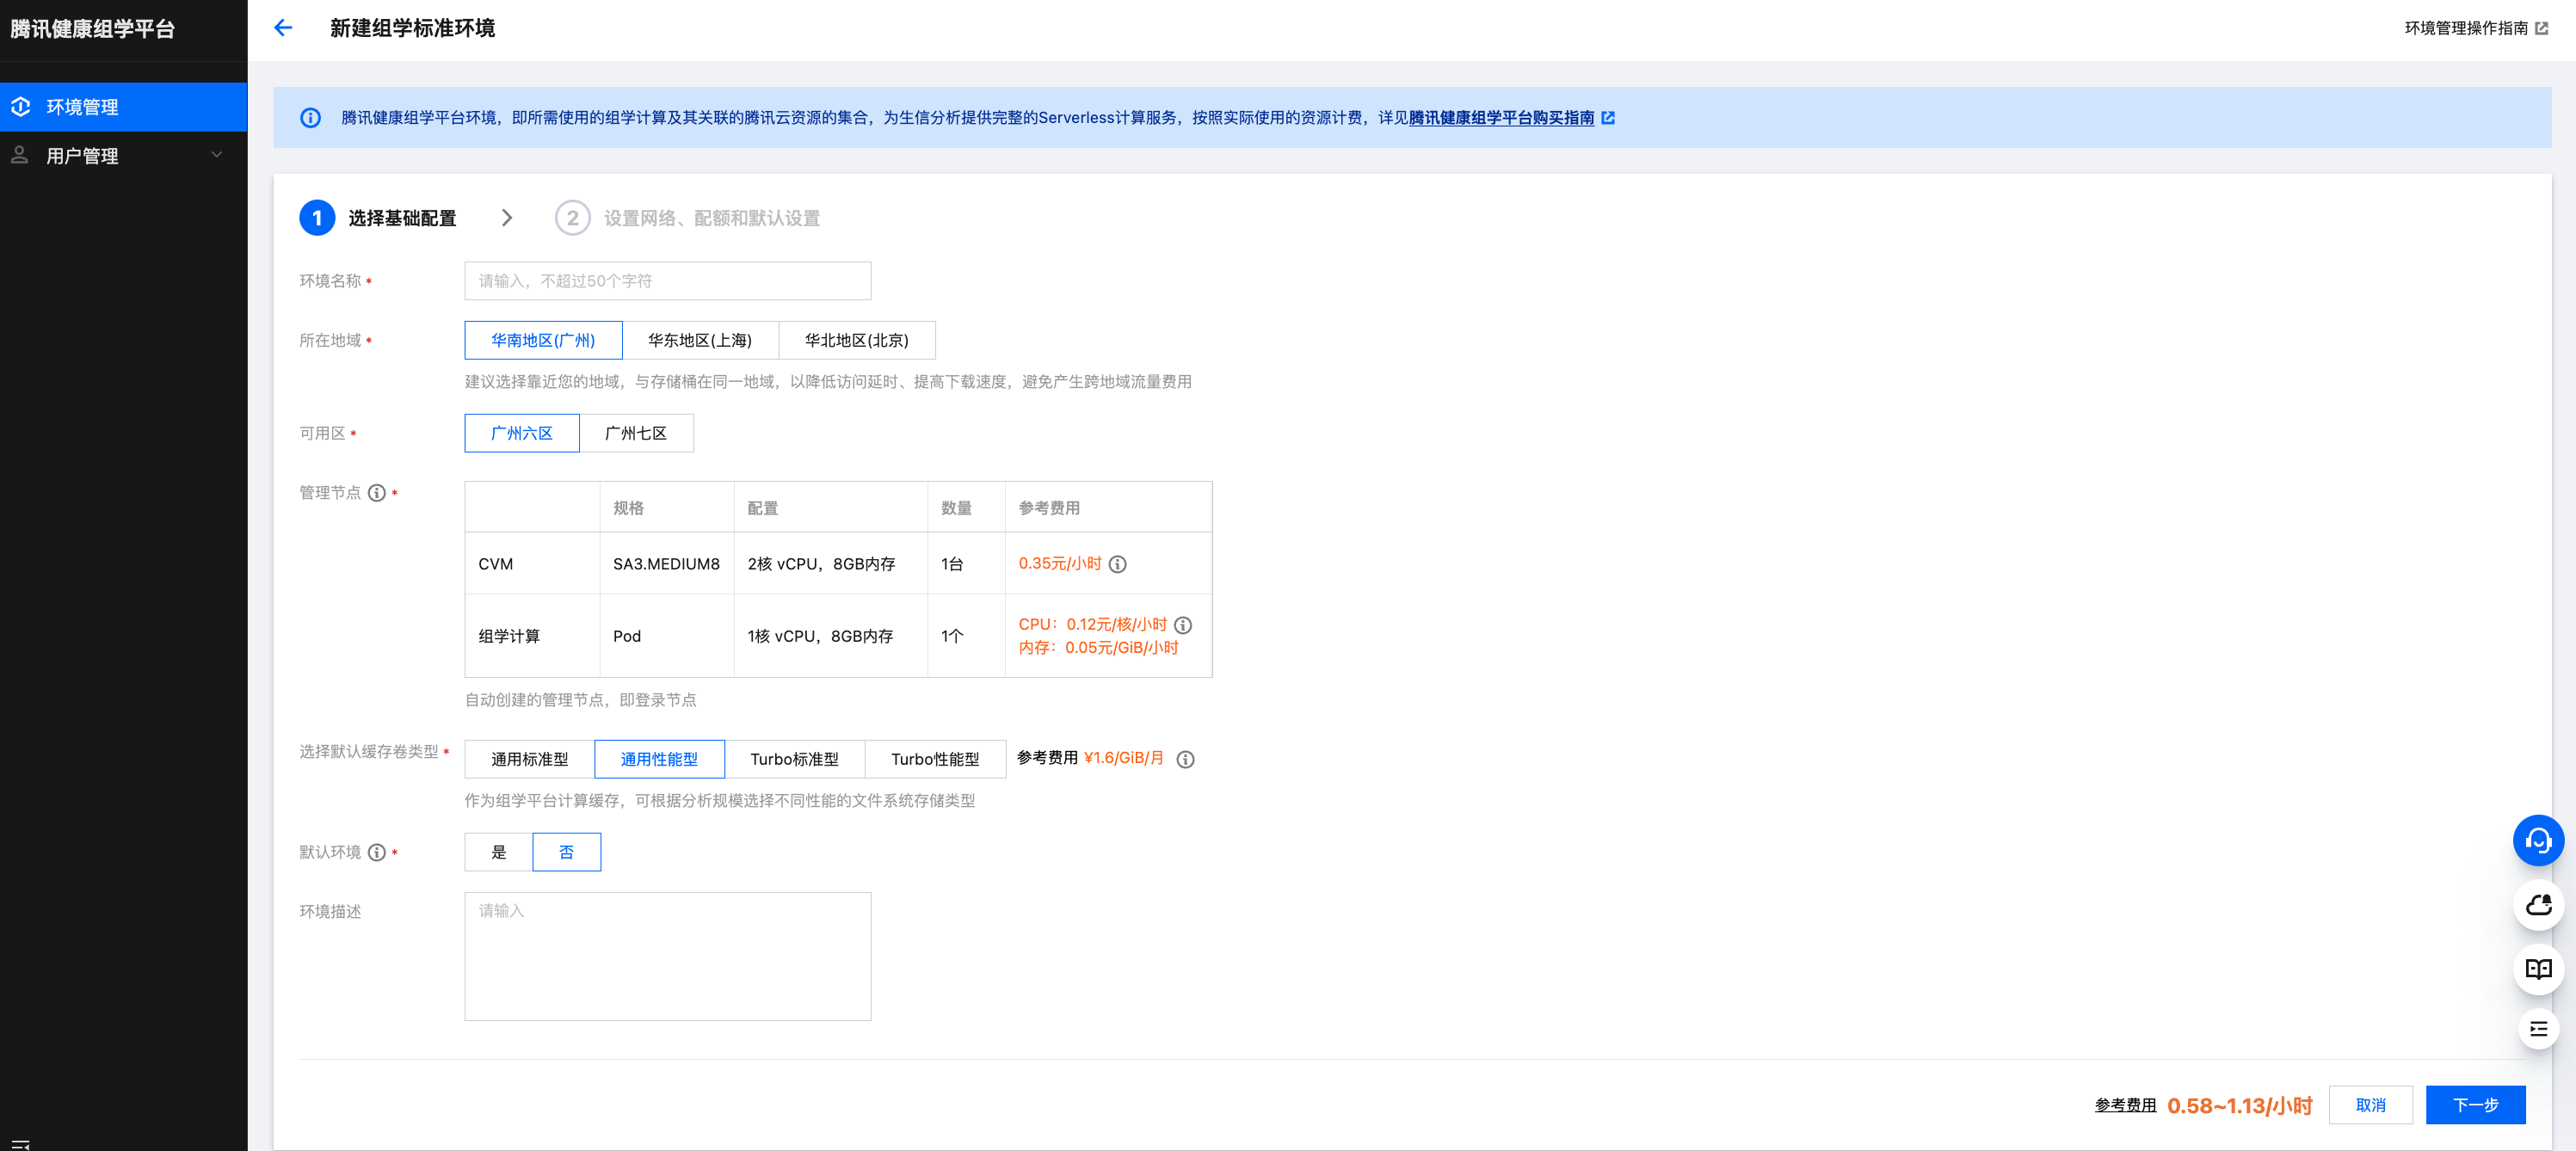Choose 广州七区 availability zone
This screenshot has height=1151, width=2576.
[x=635, y=433]
